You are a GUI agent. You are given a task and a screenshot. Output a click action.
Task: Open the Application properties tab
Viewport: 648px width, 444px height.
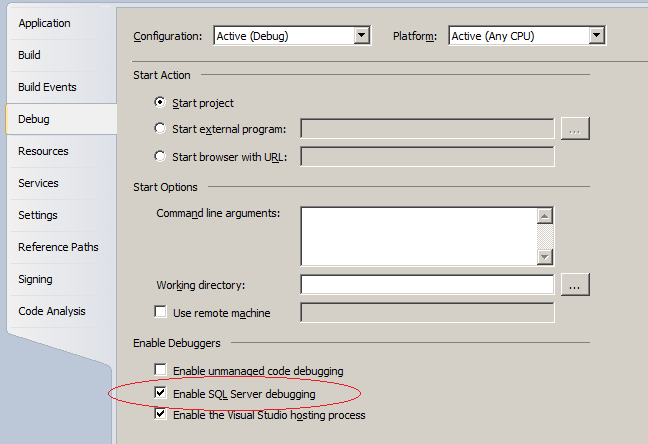[x=44, y=23]
